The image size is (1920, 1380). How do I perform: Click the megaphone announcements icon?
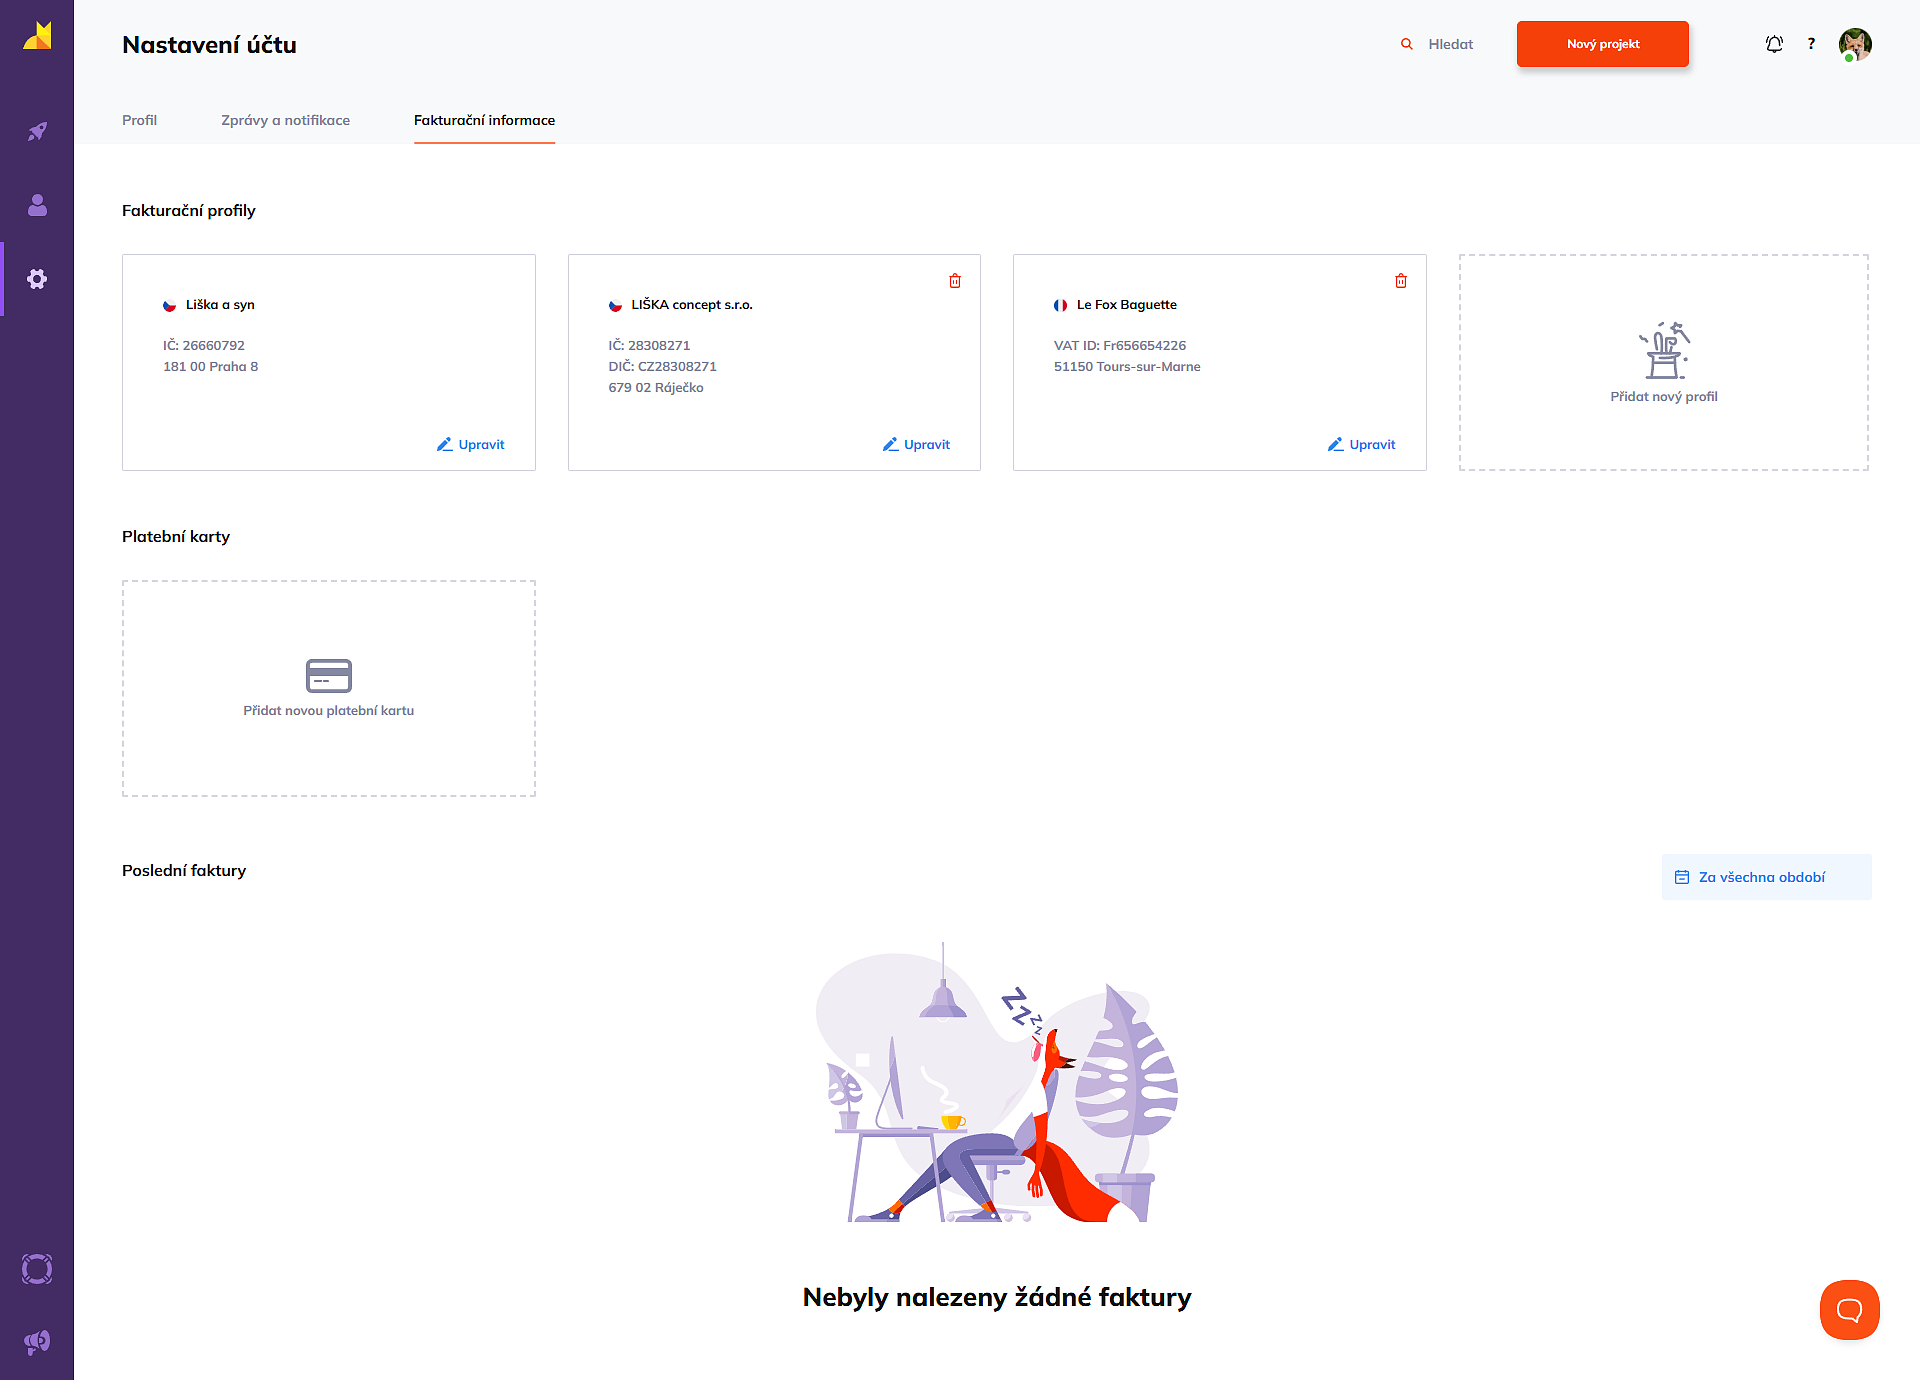(x=37, y=1342)
